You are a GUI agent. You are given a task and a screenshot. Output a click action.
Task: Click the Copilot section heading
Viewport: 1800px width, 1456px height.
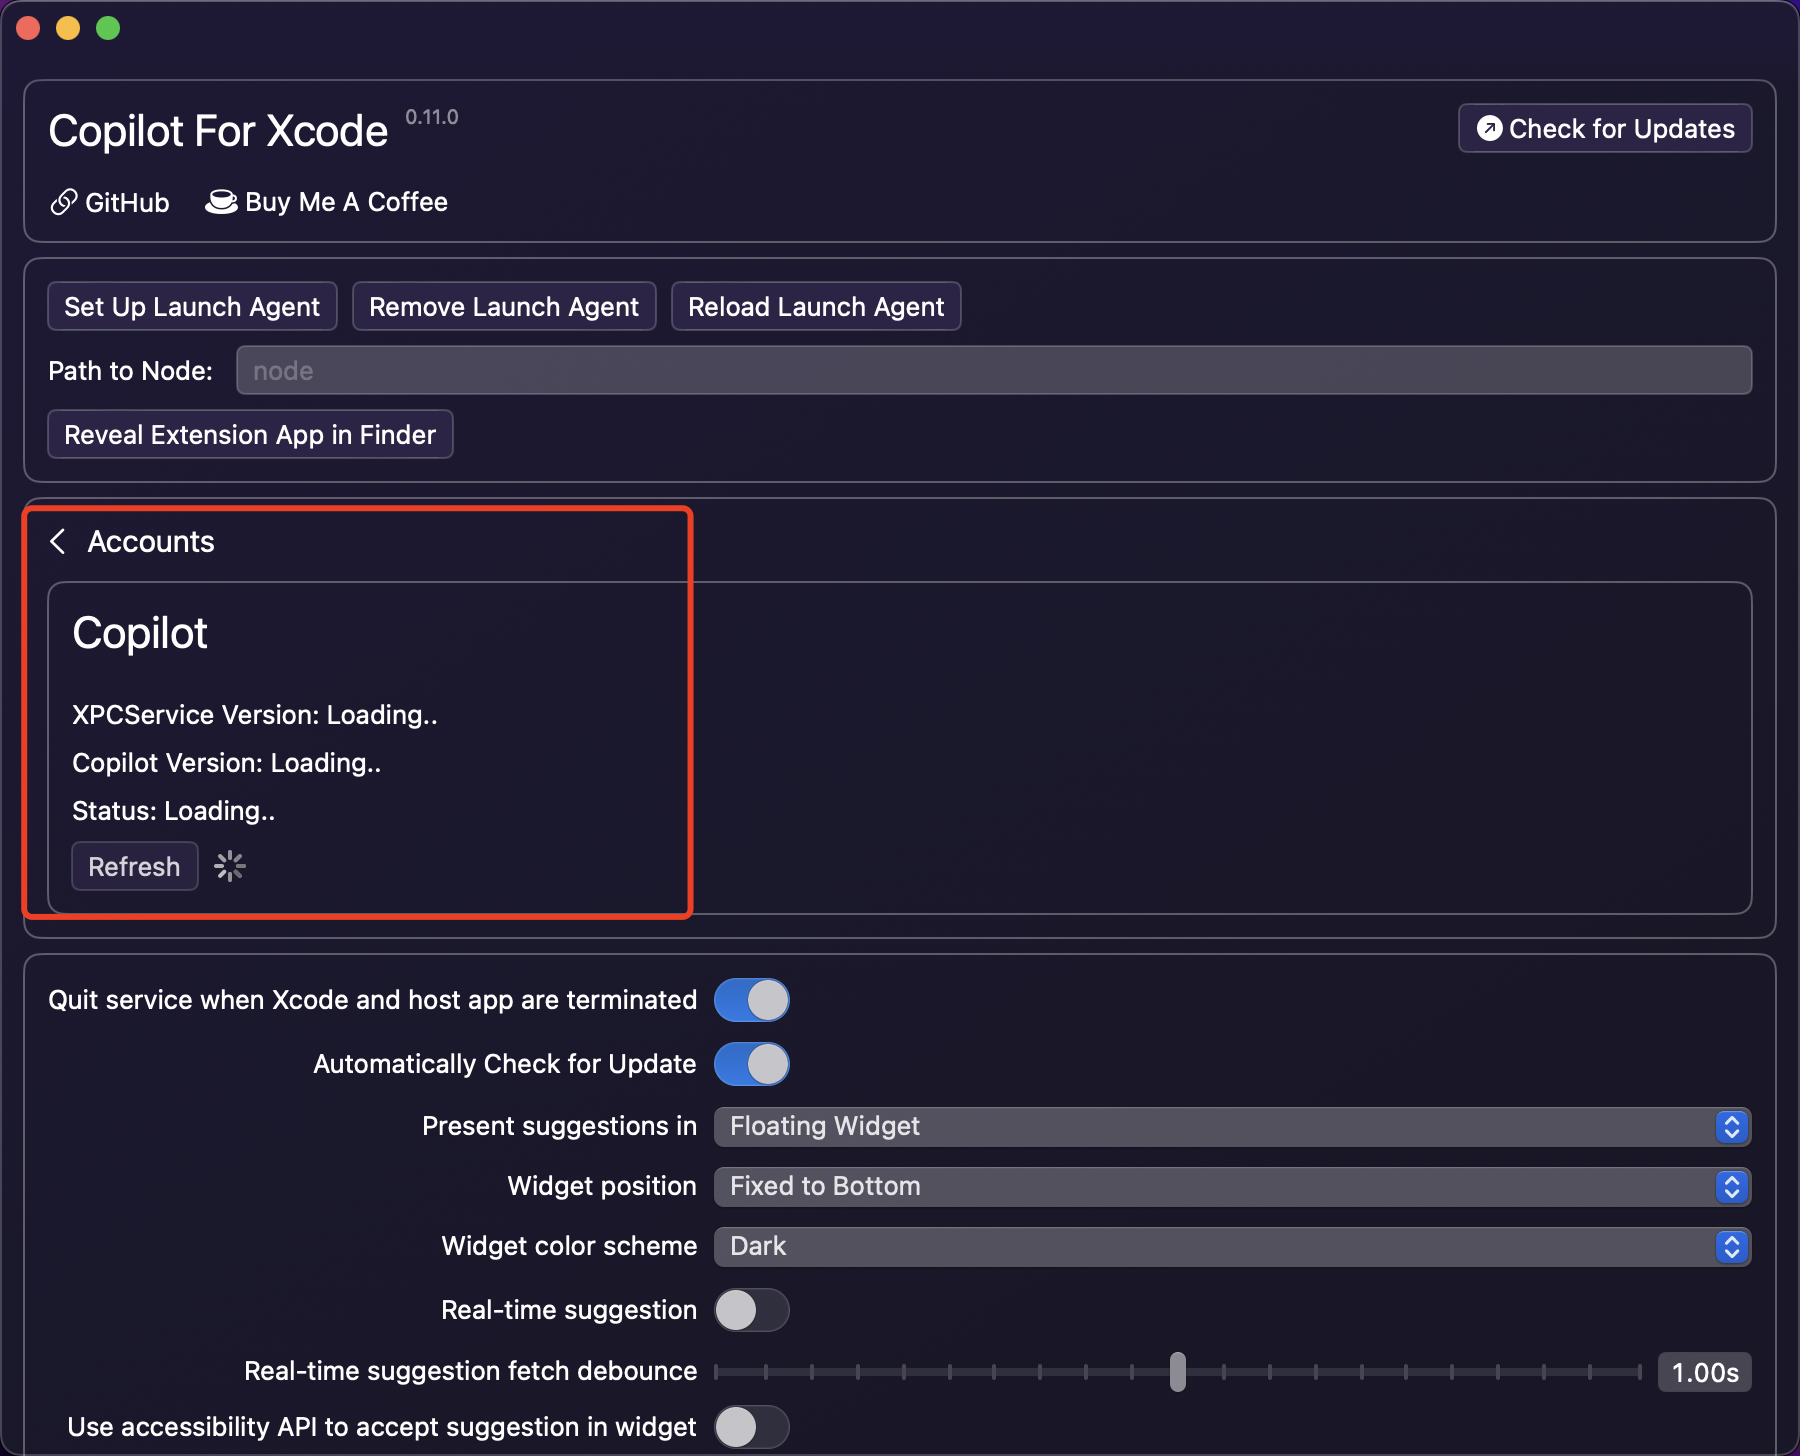click(140, 633)
